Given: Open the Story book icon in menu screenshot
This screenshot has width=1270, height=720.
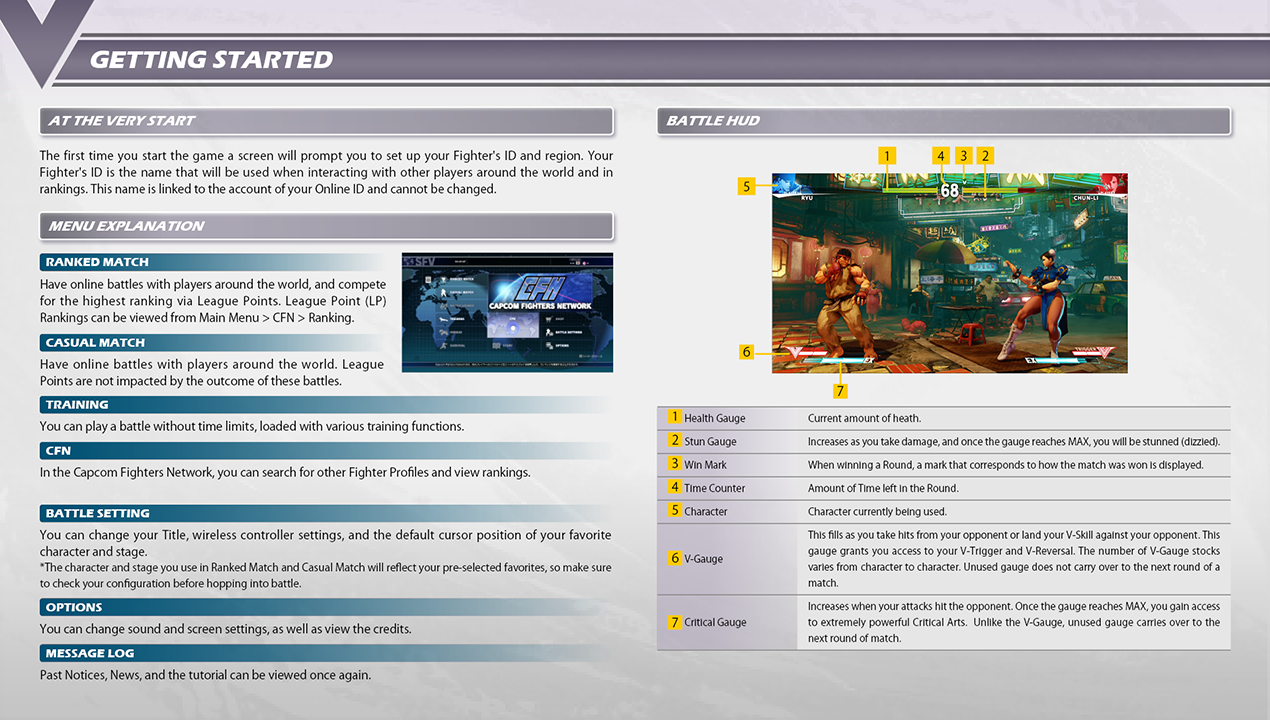Looking at the screenshot, I should click(x=496, y=346).
